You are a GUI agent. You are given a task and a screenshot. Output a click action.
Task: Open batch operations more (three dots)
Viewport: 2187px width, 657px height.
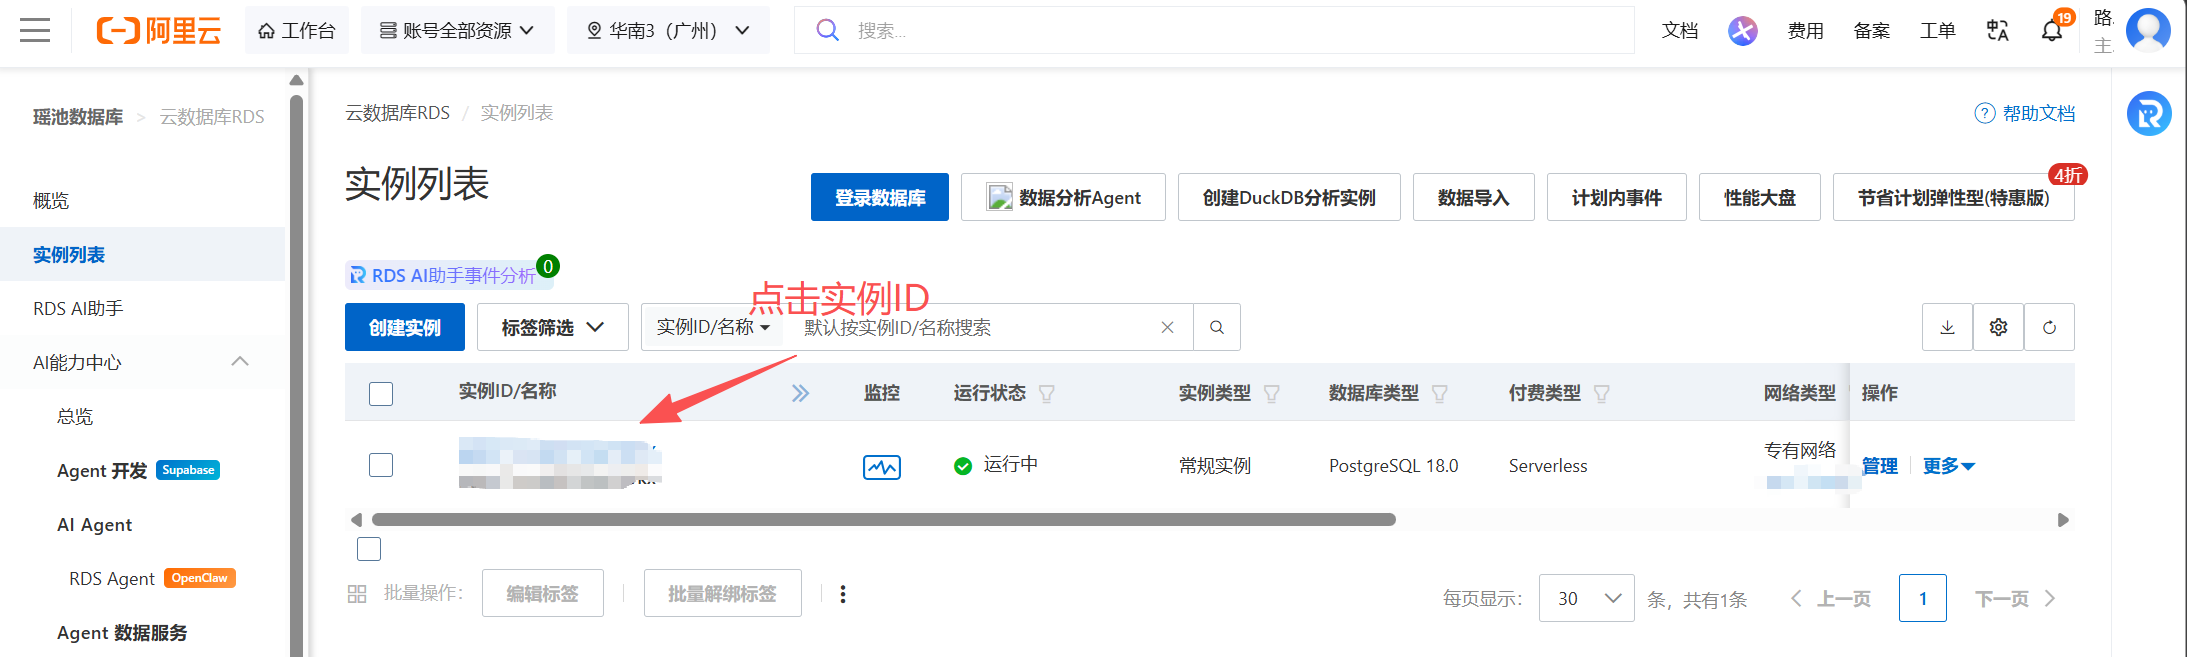[843, 594]
